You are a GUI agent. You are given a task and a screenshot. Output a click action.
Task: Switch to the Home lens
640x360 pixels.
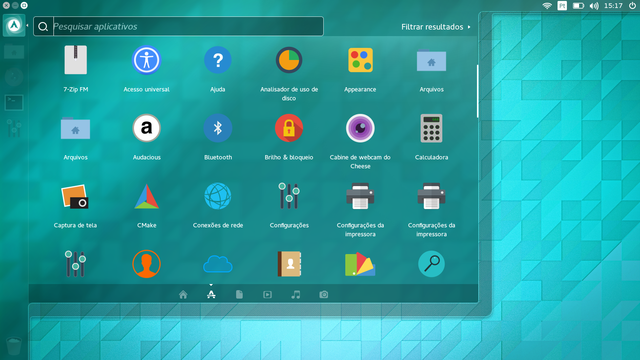183,294
